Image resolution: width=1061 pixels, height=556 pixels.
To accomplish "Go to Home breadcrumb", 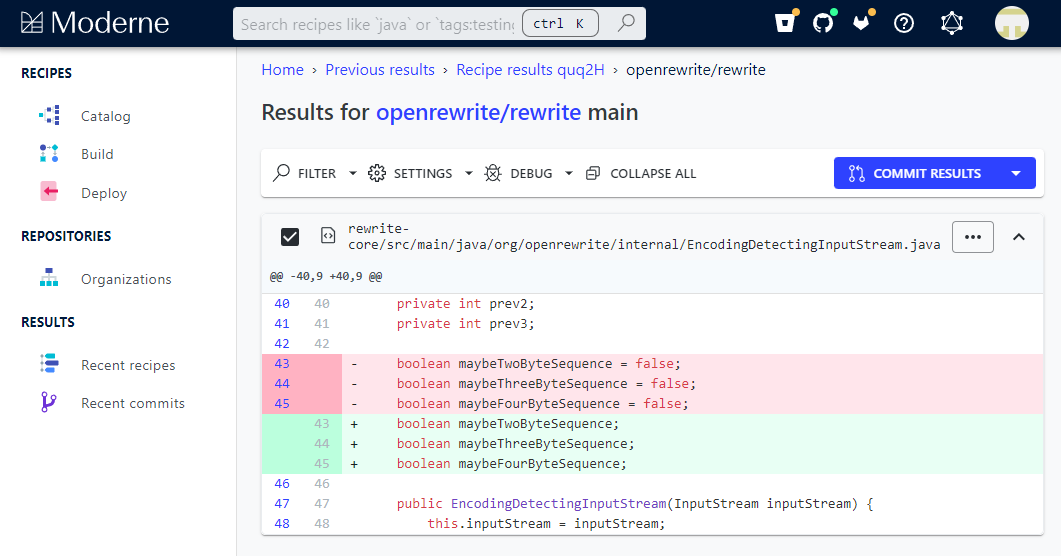I will pyautogui.click(x=283, y=70).
